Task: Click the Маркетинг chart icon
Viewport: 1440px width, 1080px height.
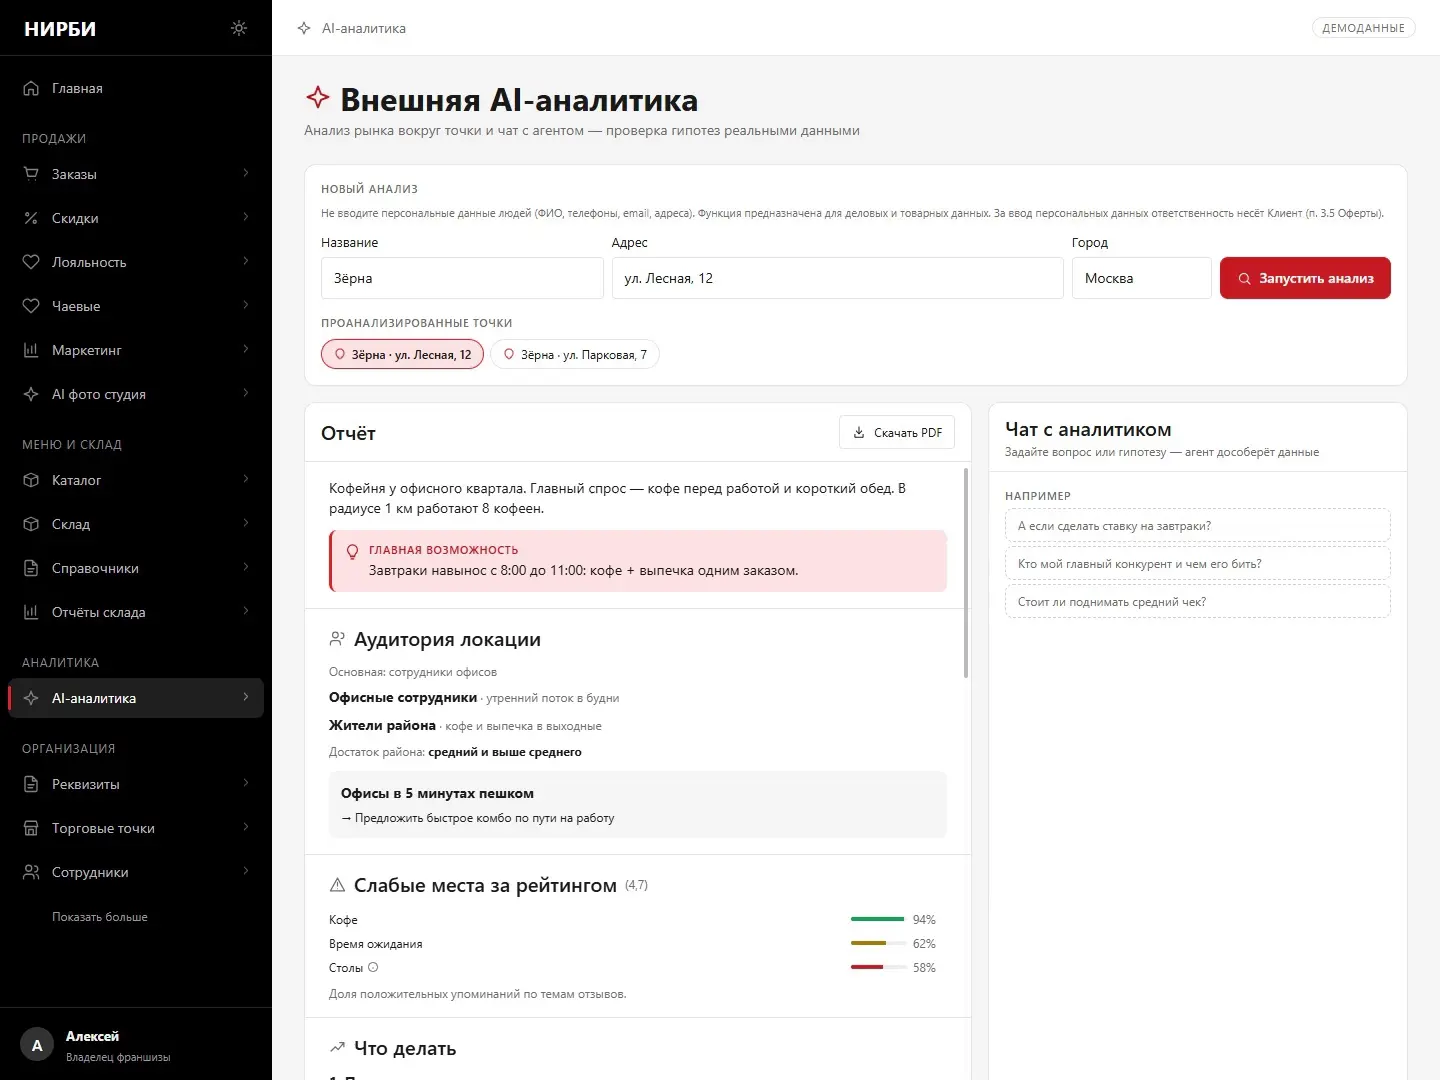Action: (x=31, y=350)
